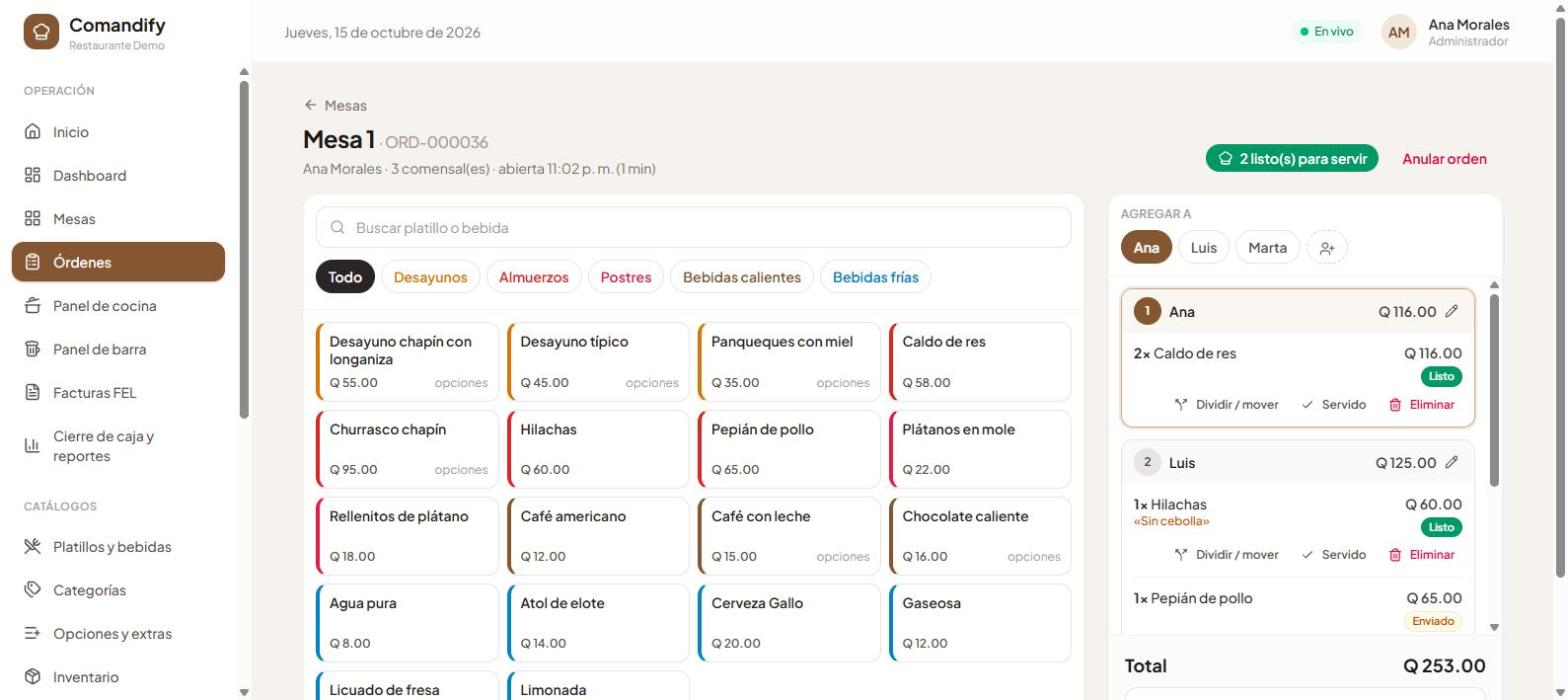Eliminar the Hilachas item

(1421, 555)
